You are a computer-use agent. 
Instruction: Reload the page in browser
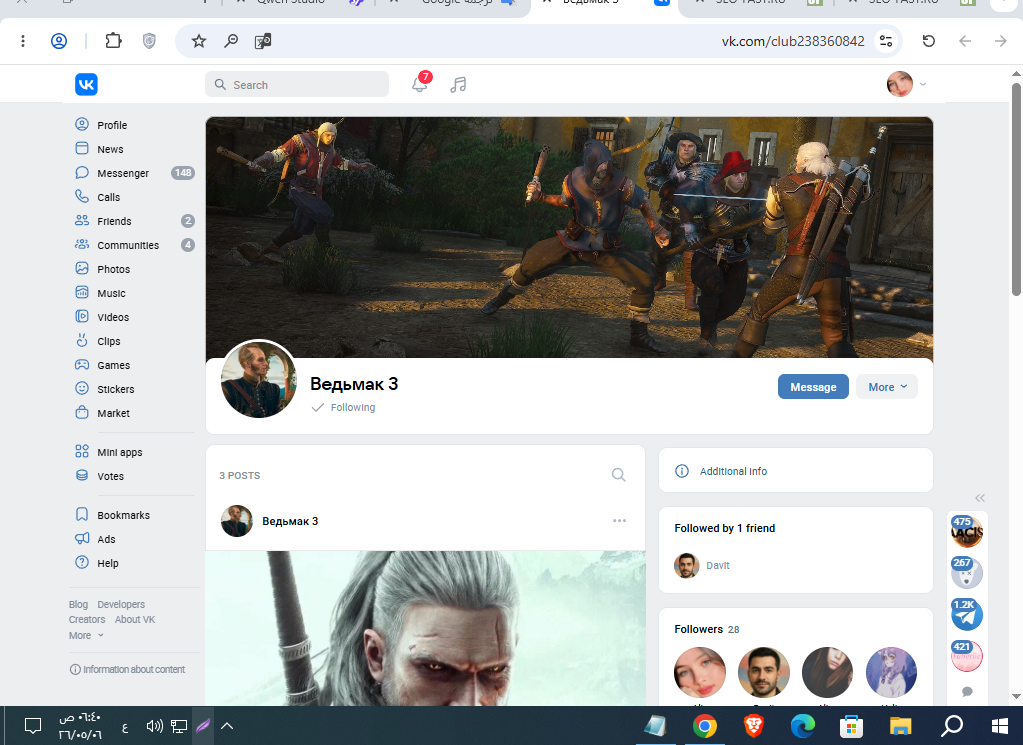[929, 41]
